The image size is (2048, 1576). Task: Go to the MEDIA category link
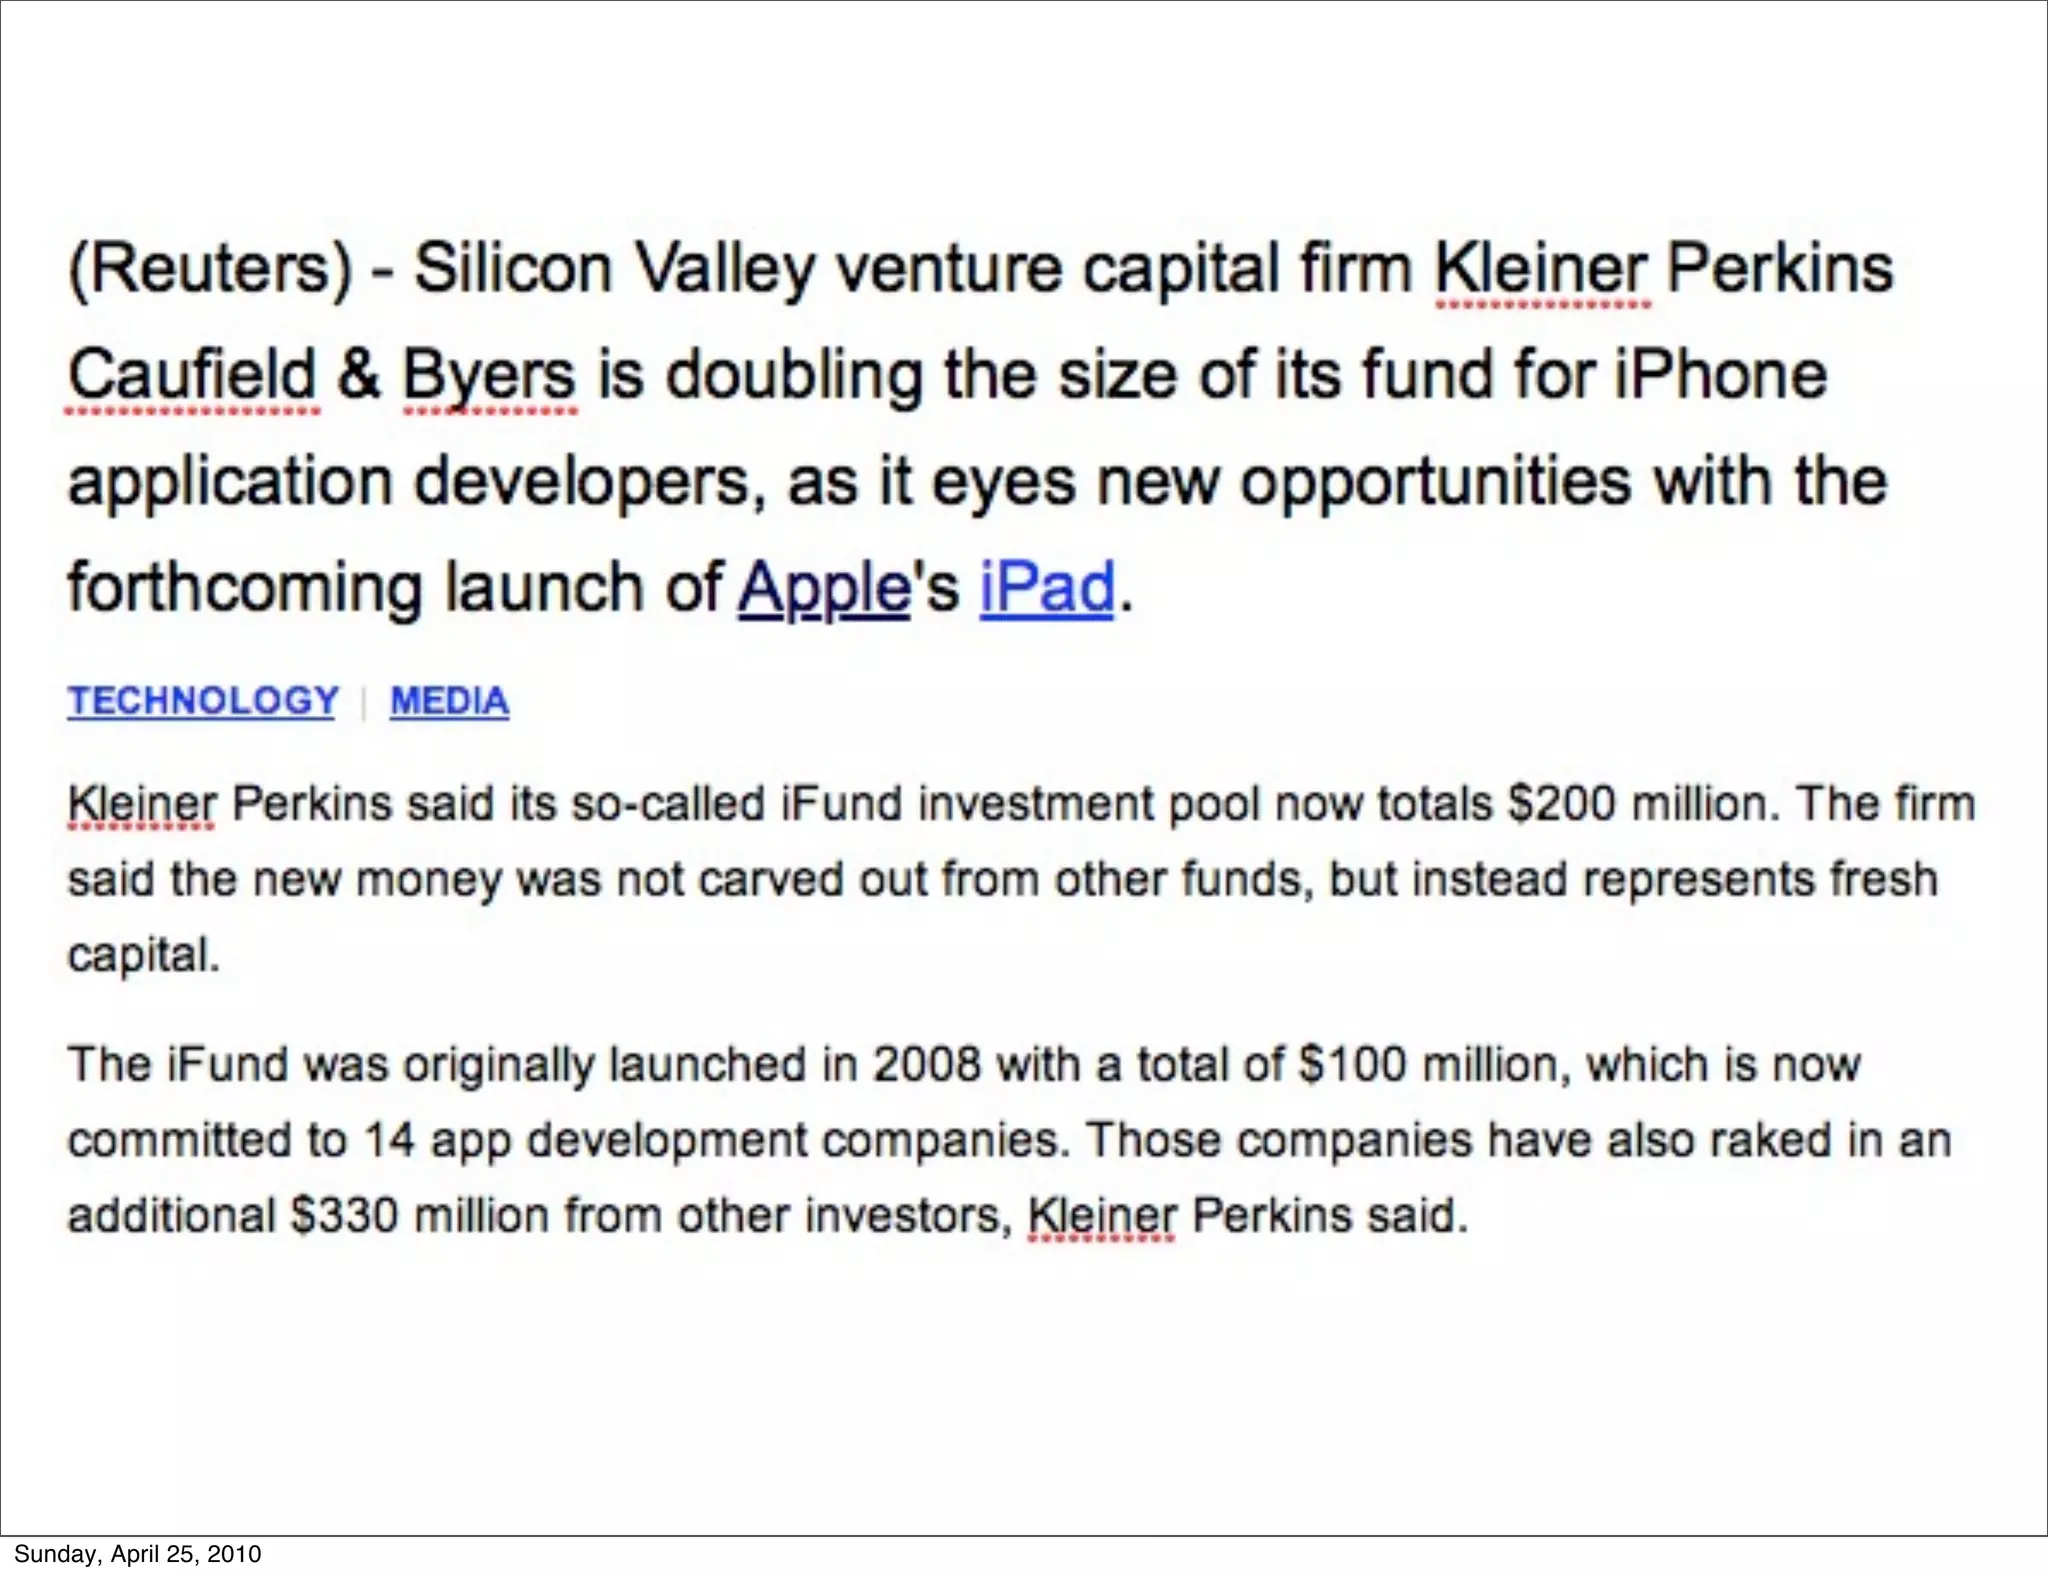coord(449,701)
